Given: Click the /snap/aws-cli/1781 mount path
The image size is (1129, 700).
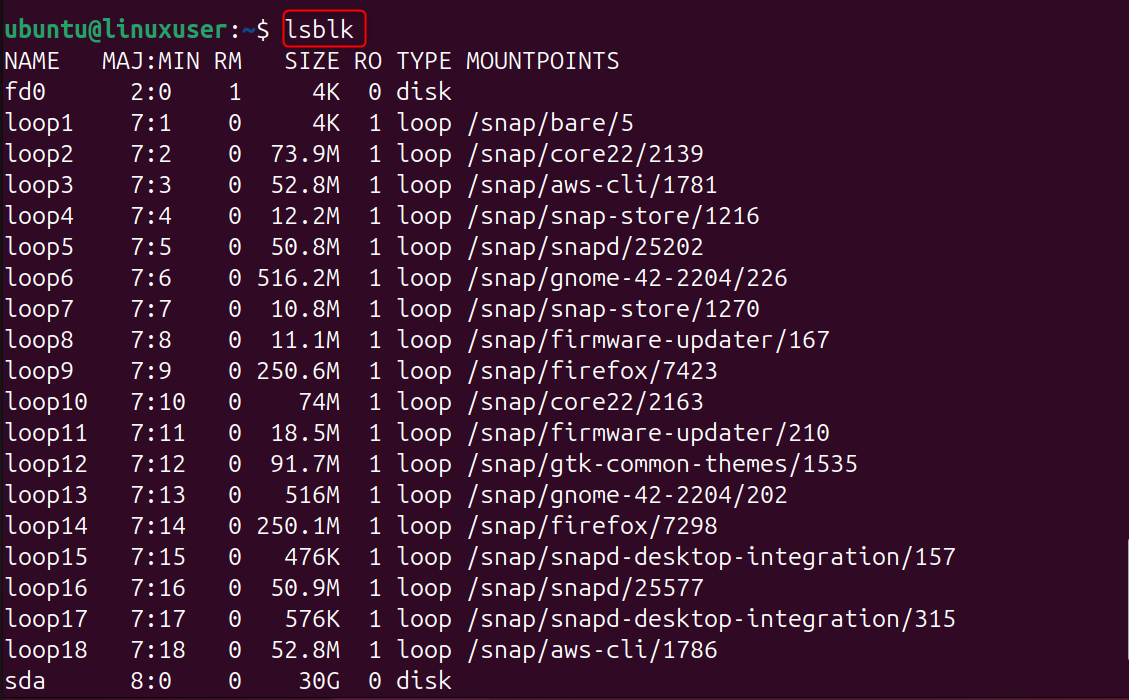Looking at the screenshot, I should pos(591,185).
